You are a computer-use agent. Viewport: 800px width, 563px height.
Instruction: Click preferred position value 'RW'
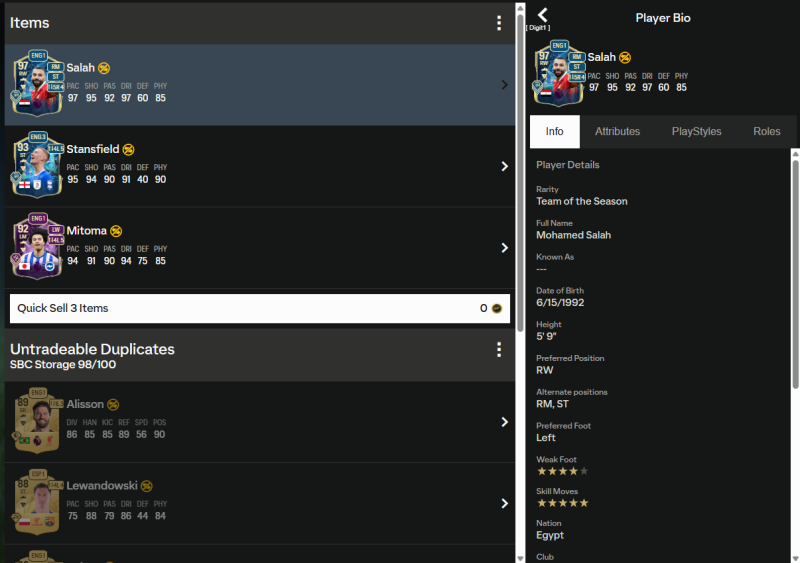tap(544, 370)
